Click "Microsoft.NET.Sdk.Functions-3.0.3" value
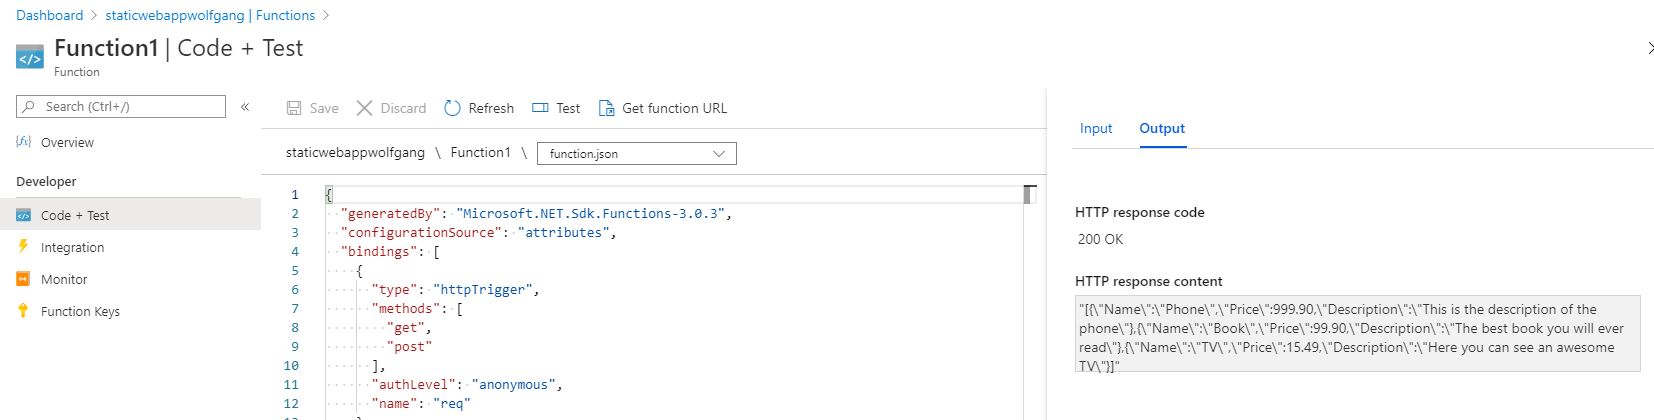The image size is (1654, 420). 590,214
